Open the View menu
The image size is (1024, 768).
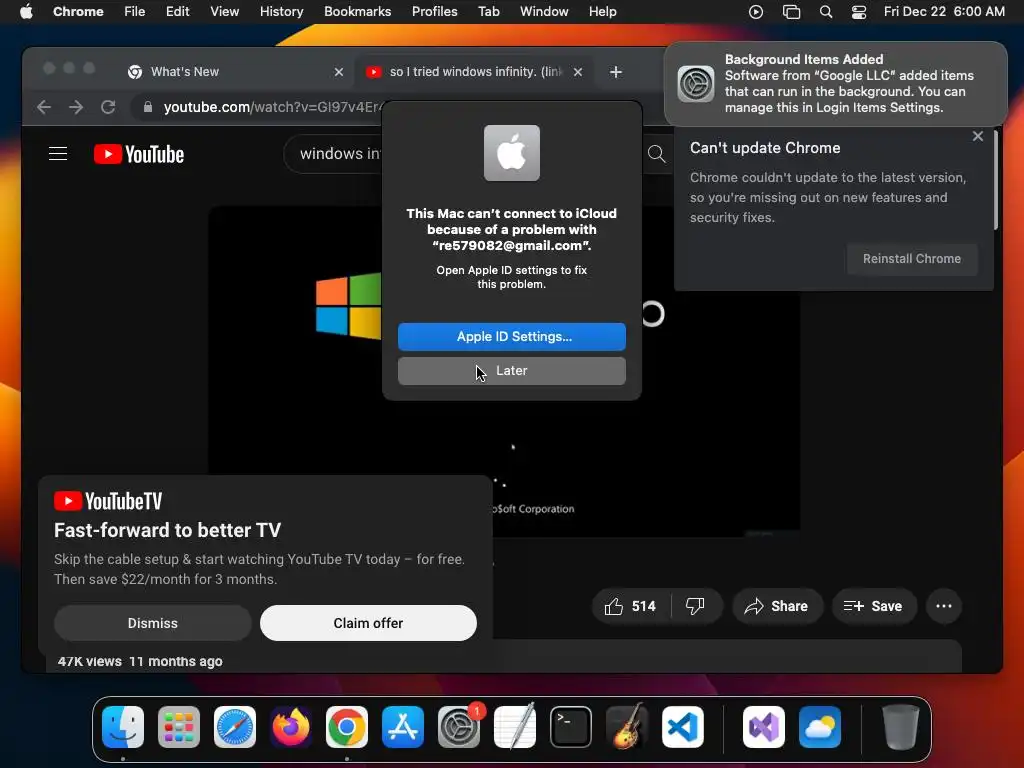point(225,12)
